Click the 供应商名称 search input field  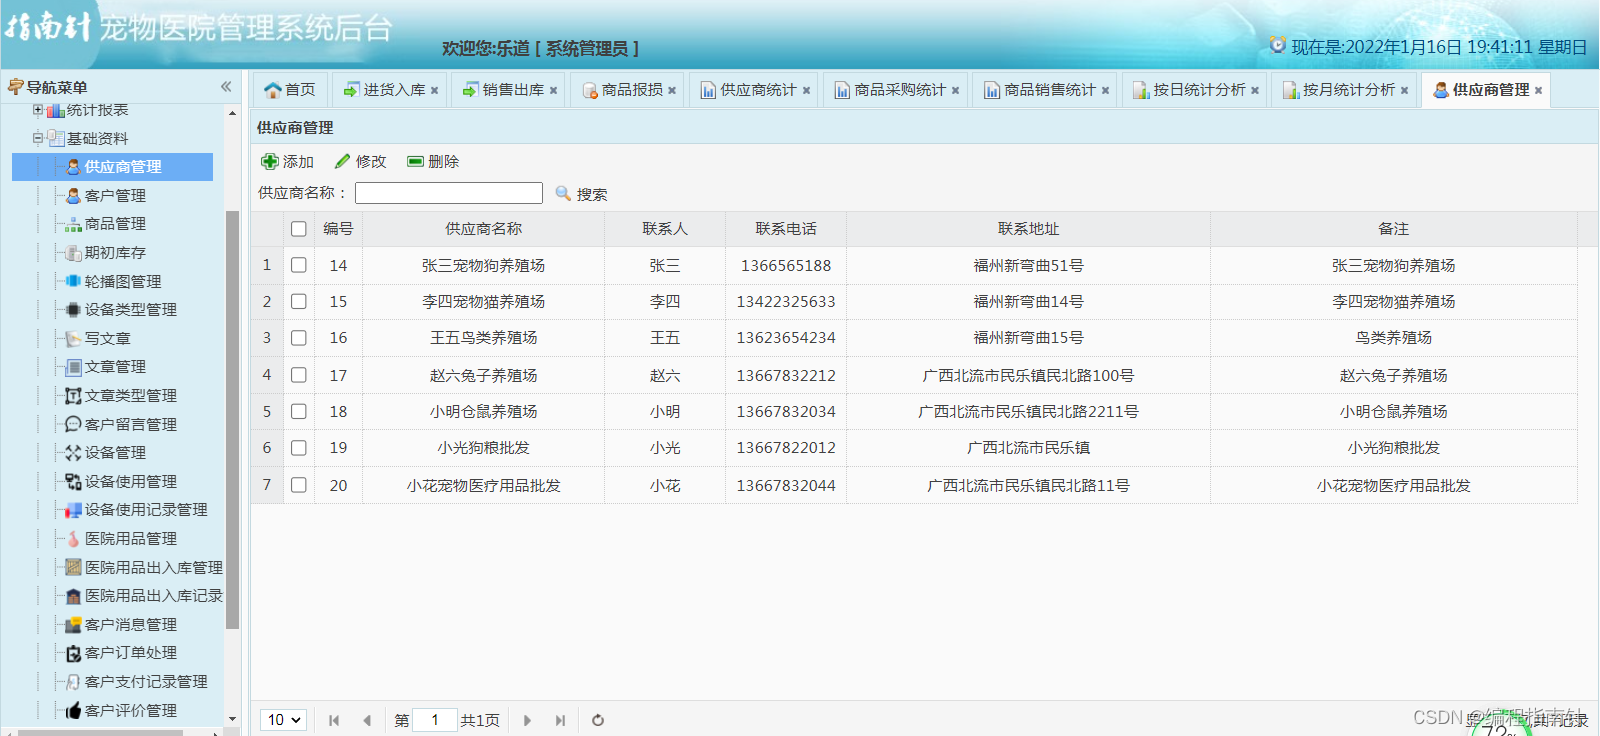[449, 193]
